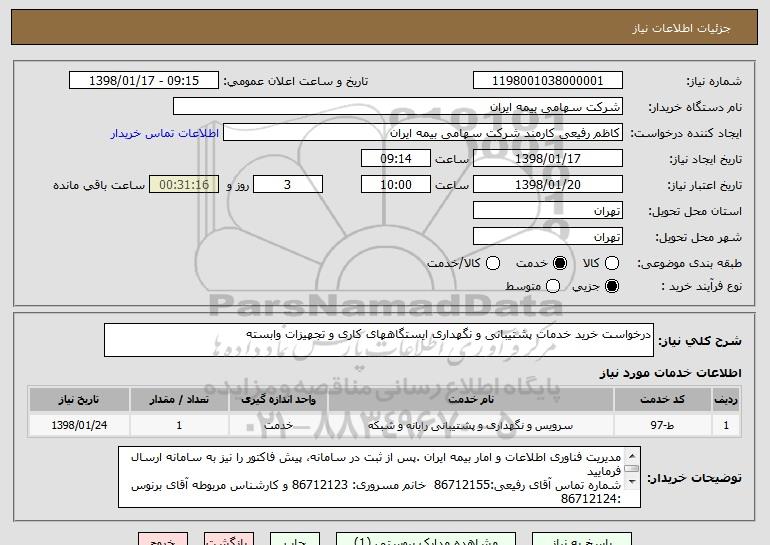Open the اطلاعات تماس خریدار link
The height and width of the screenshot is (545, 770).
(x=165, y=133)
